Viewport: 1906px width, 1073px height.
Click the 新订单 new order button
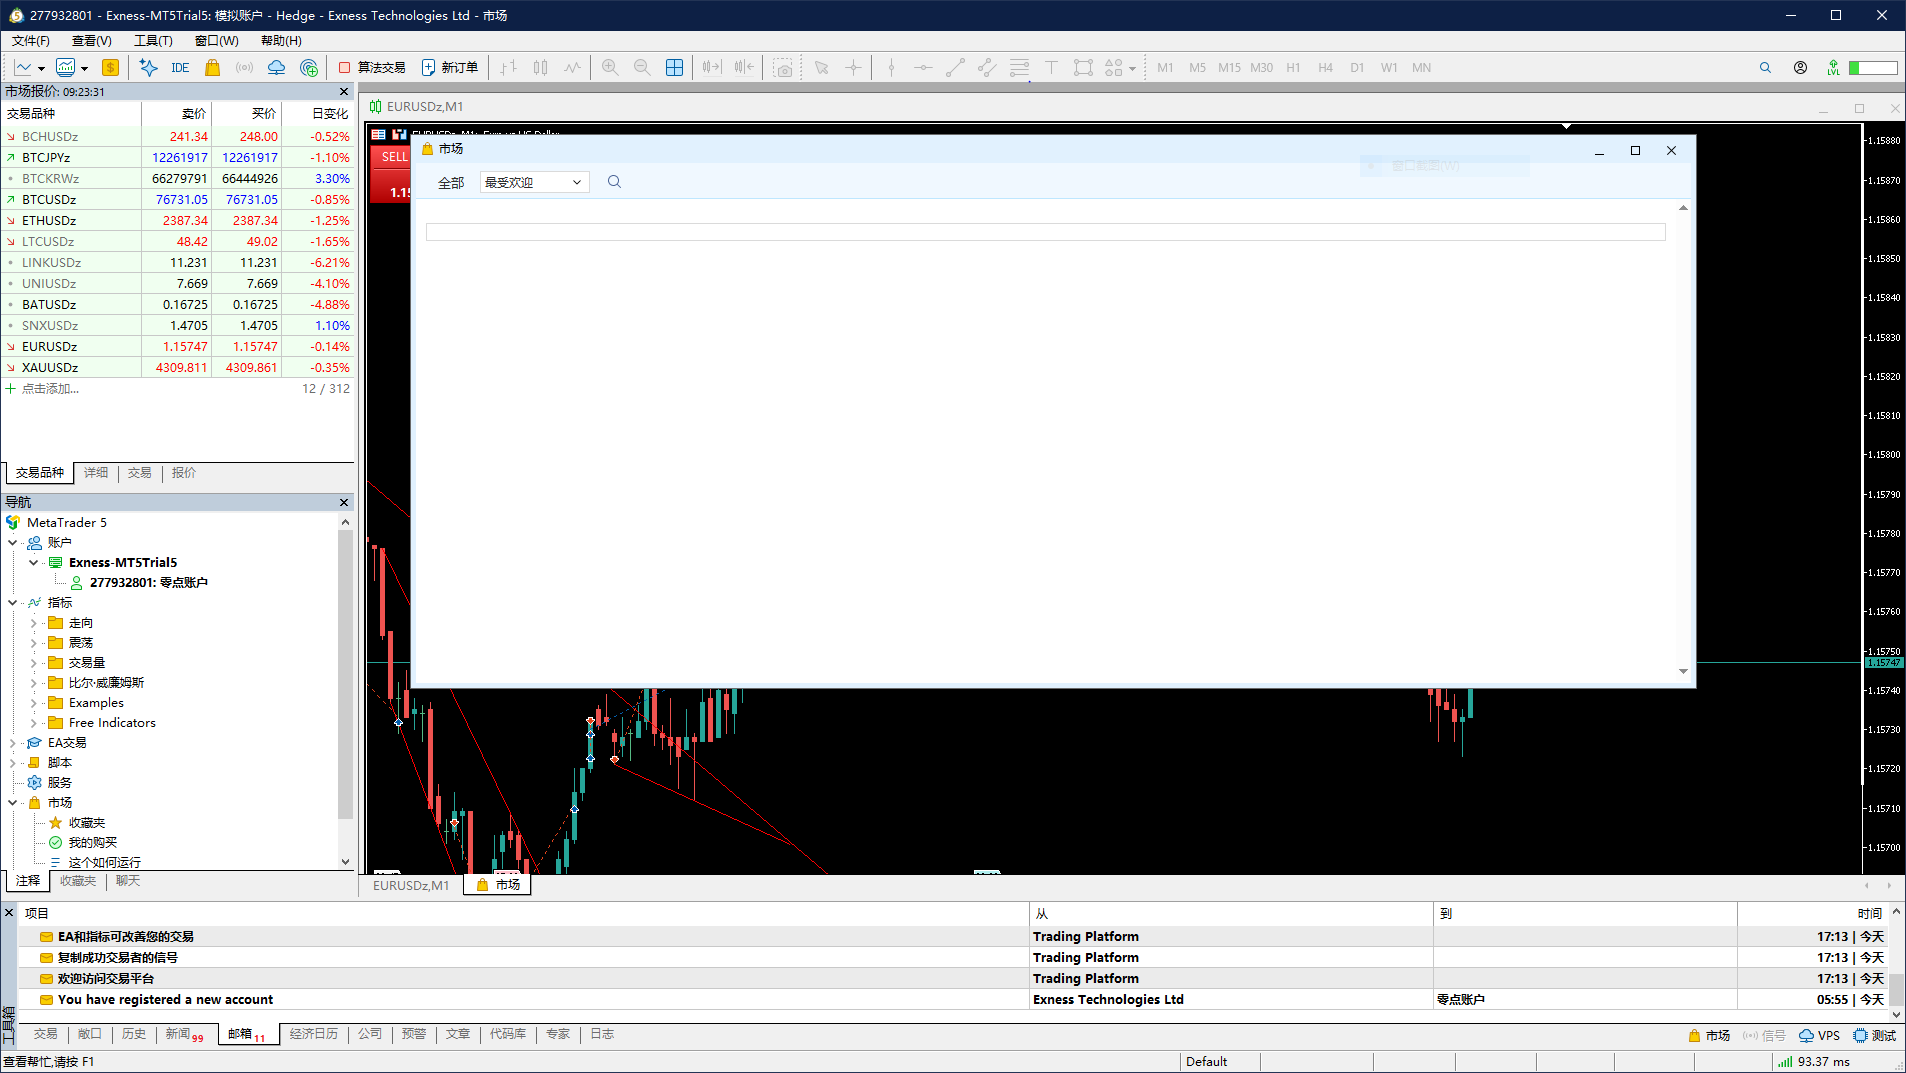point(450,67)
